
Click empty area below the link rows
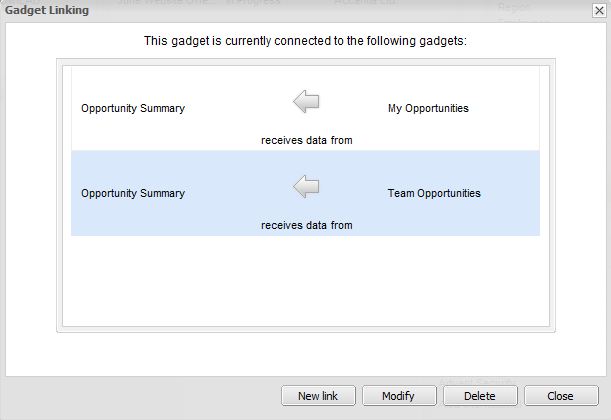(305, 280)
